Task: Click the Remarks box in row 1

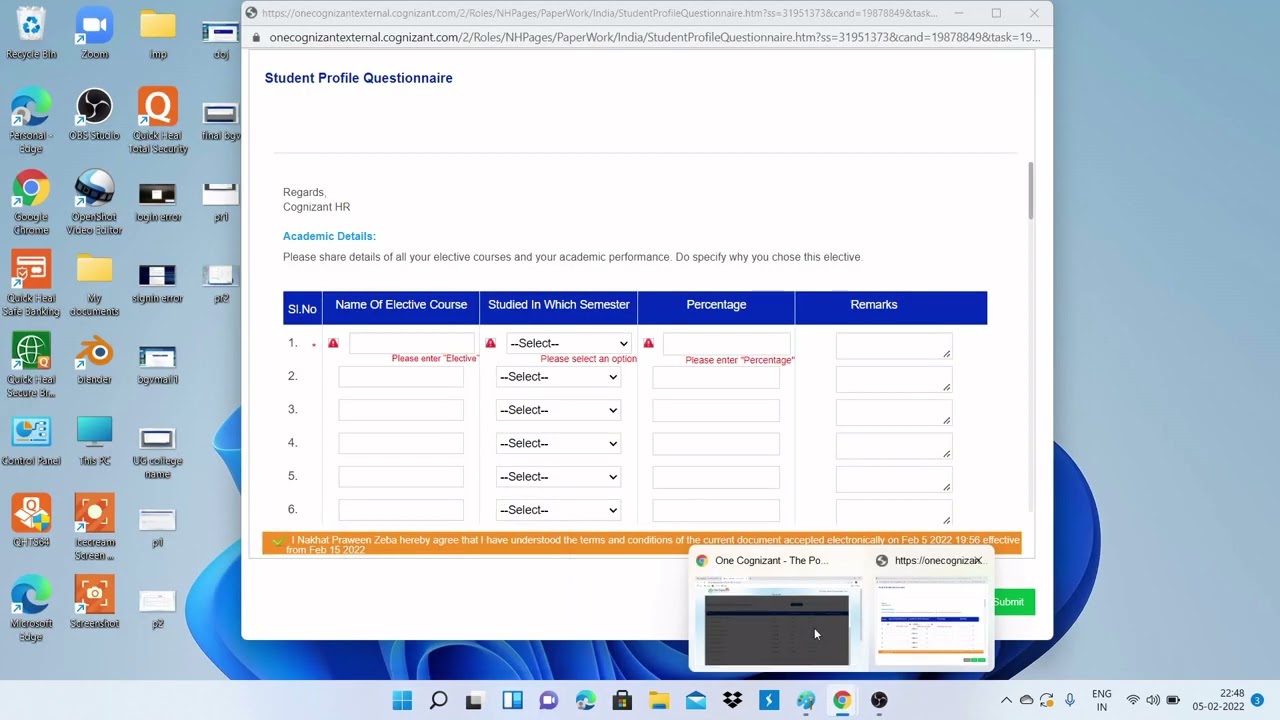Action: (x=894, y=346)
